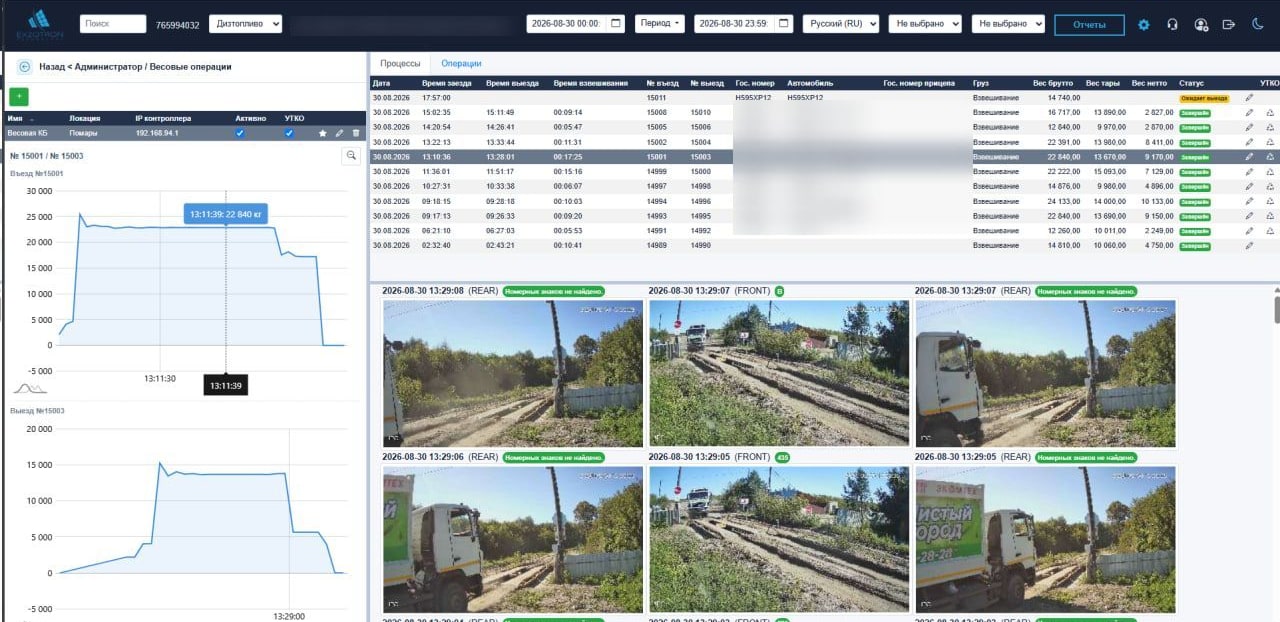Open the FRONT camera thumbnail at 13:29:07
The image size is (1280, 622).
click(x=779, y=373)
